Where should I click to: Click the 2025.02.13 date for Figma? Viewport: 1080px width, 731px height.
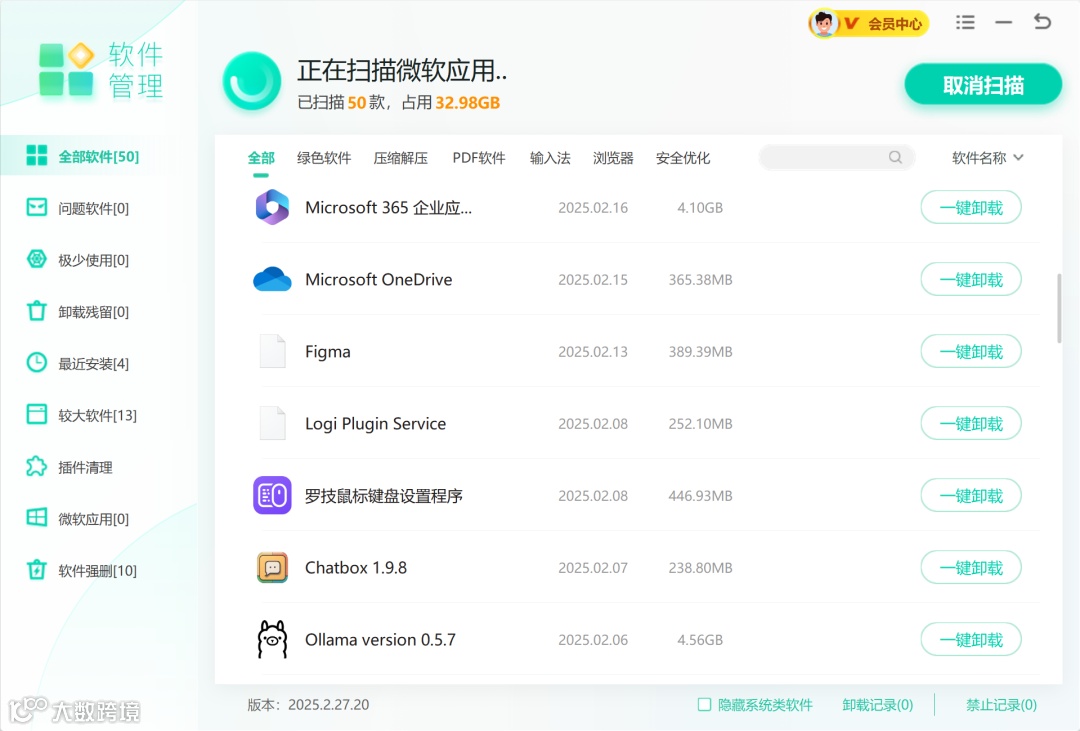pos(592,351)
